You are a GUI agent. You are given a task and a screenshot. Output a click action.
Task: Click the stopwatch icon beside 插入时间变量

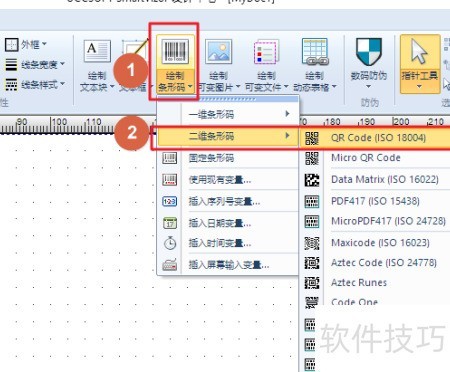click(170, 243)
